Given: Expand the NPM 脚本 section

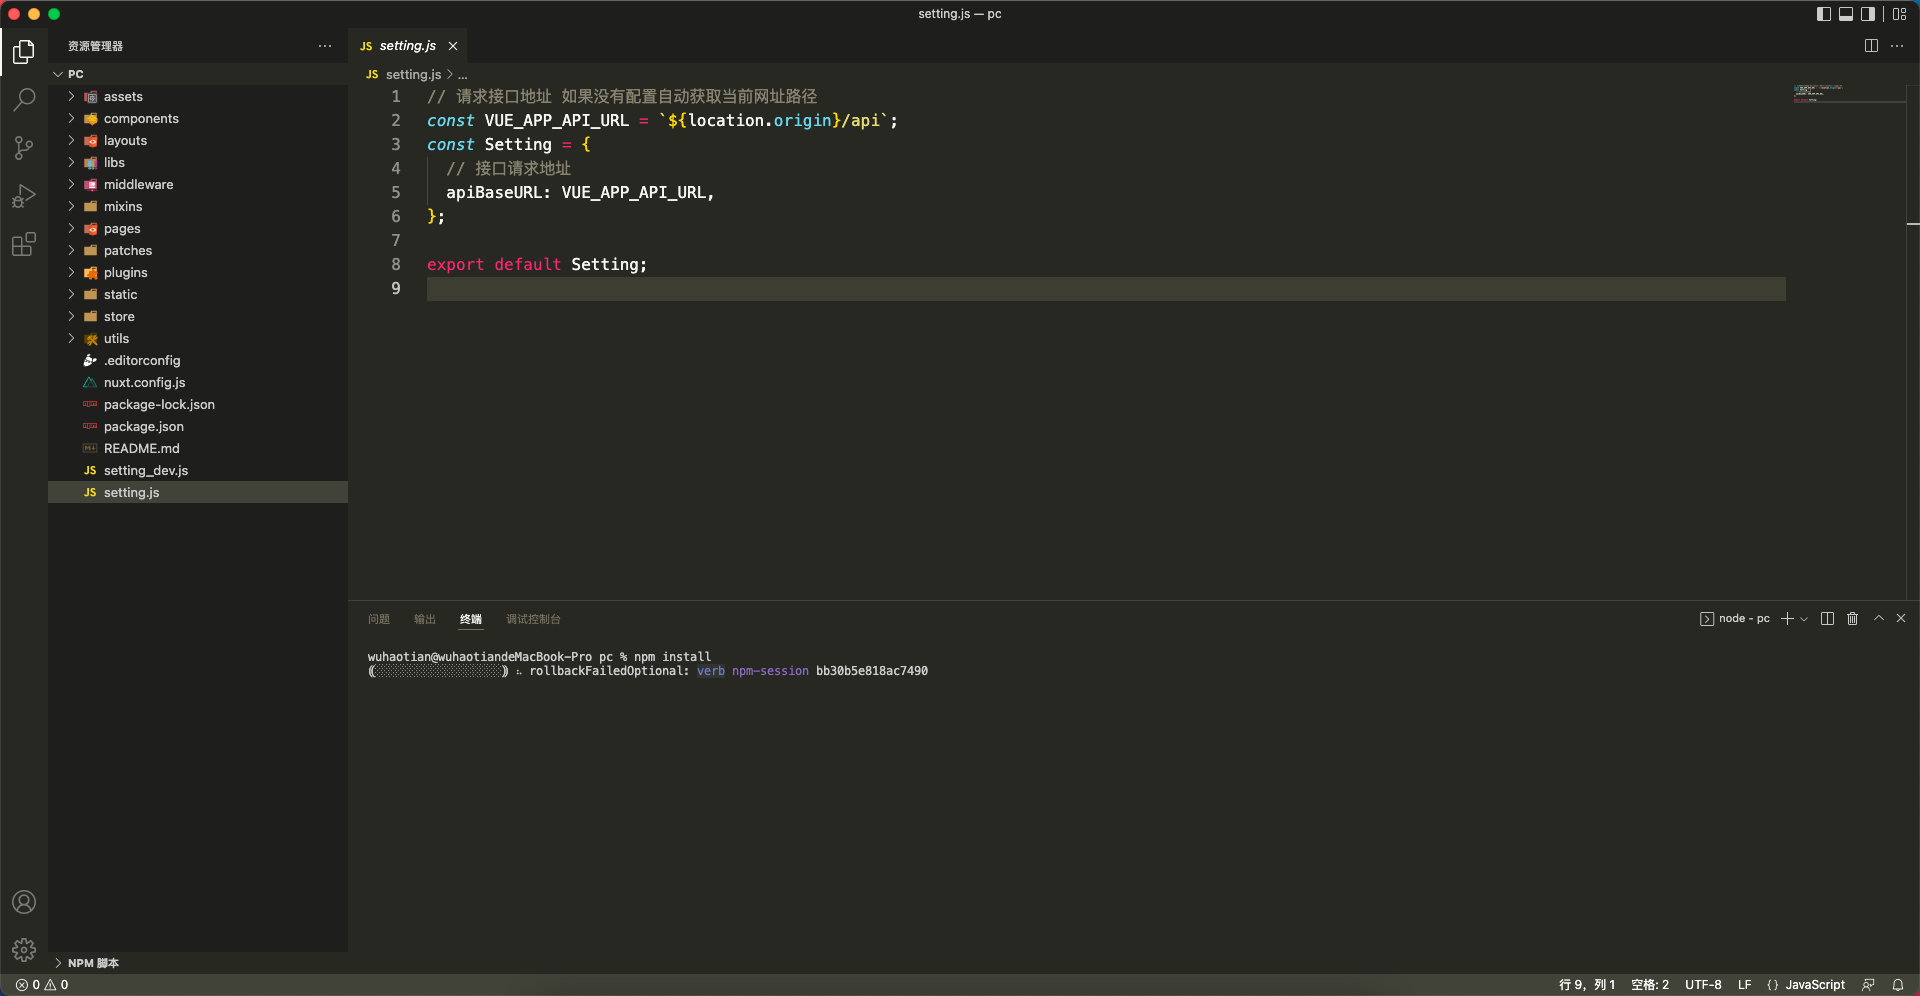Looking at the screenshot, I should [198, 963].
